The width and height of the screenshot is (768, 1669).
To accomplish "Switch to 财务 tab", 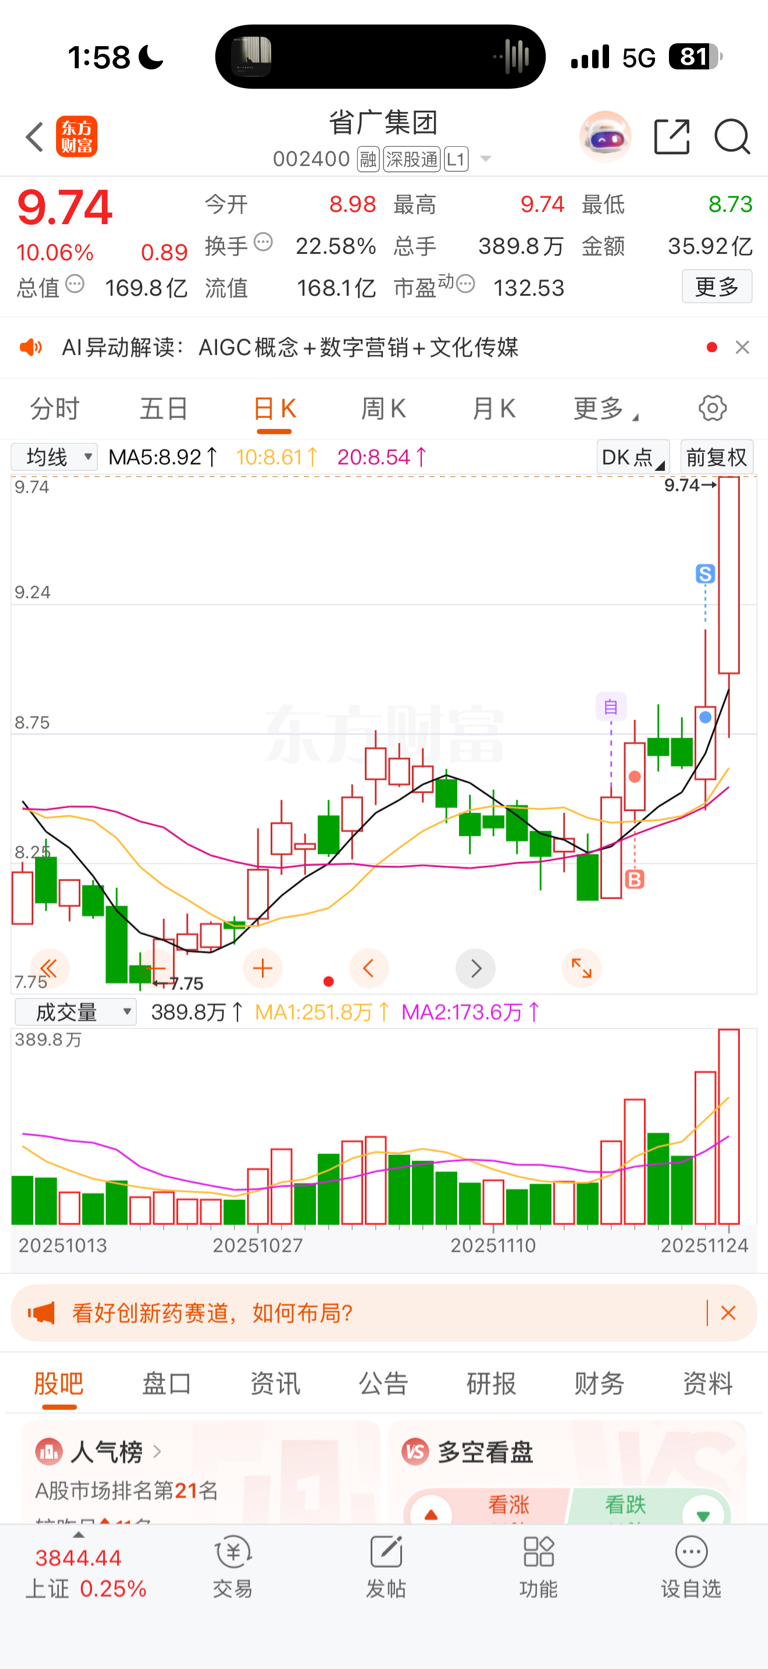I will click(x=599, y=1384).
